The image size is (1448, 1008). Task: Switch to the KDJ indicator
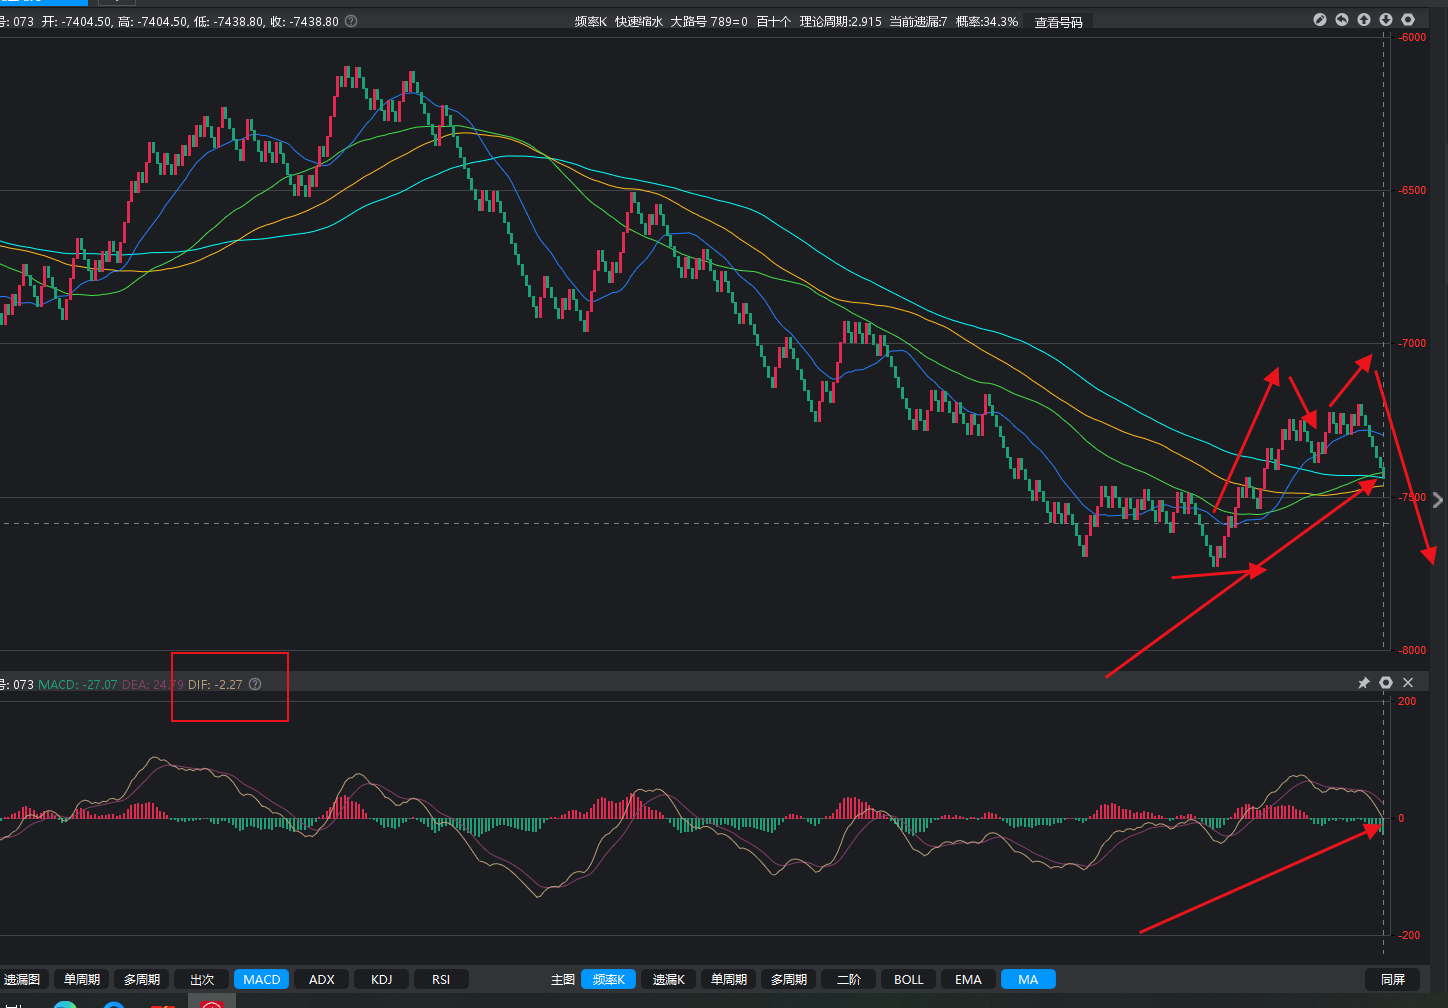coord(382,979)
